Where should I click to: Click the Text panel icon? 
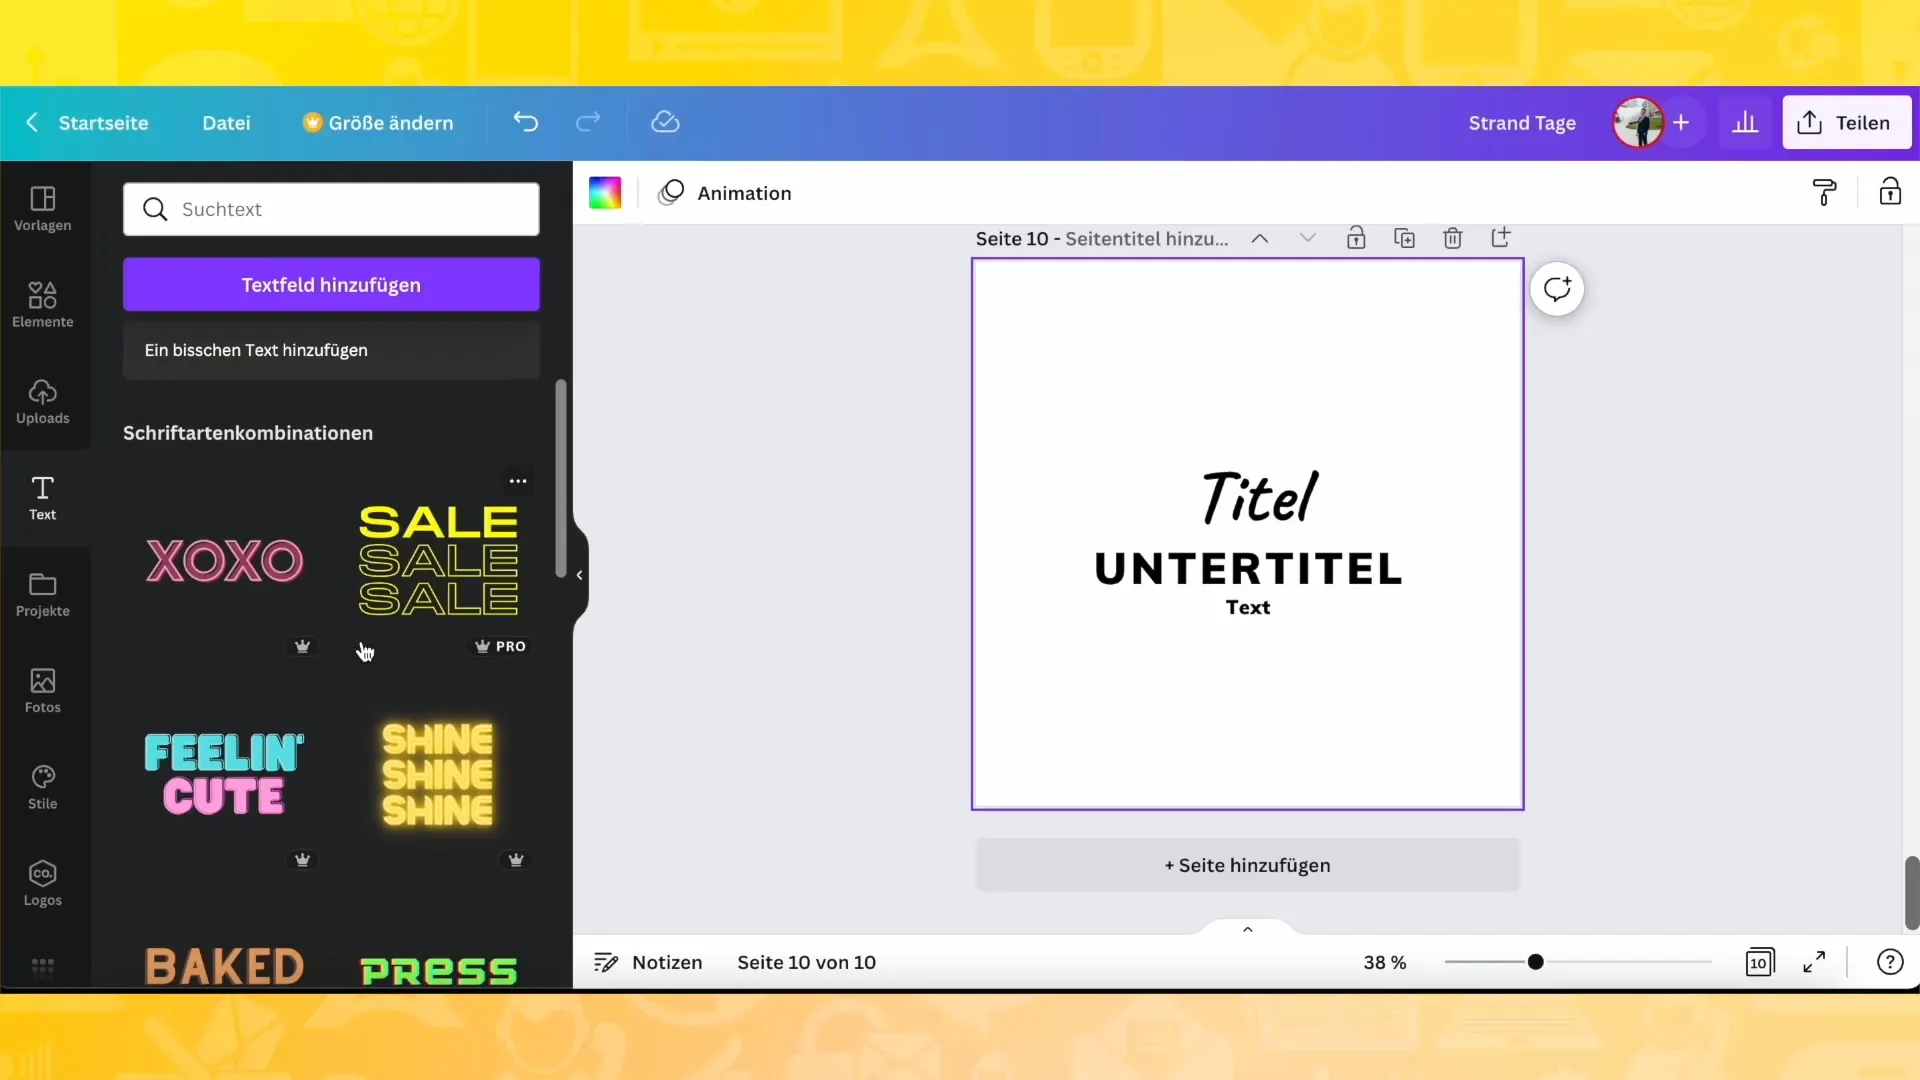[42, 497]
